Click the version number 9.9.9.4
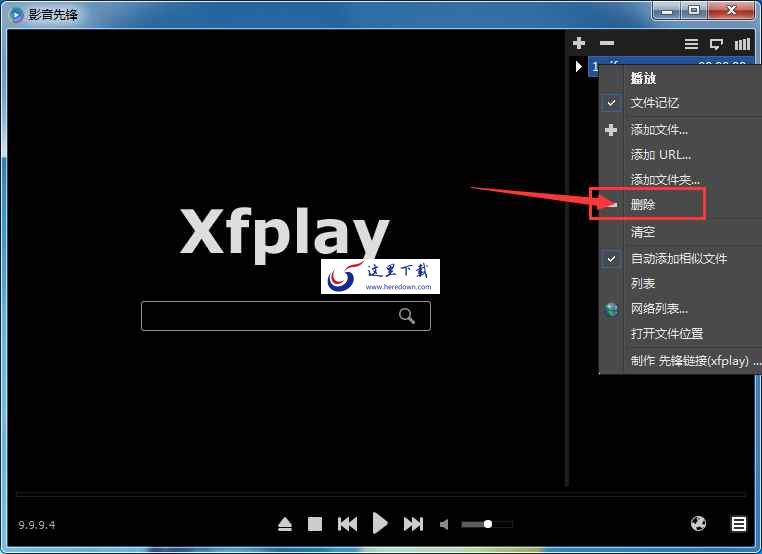The width and height of the screenshot is (762, 554). 36,525
